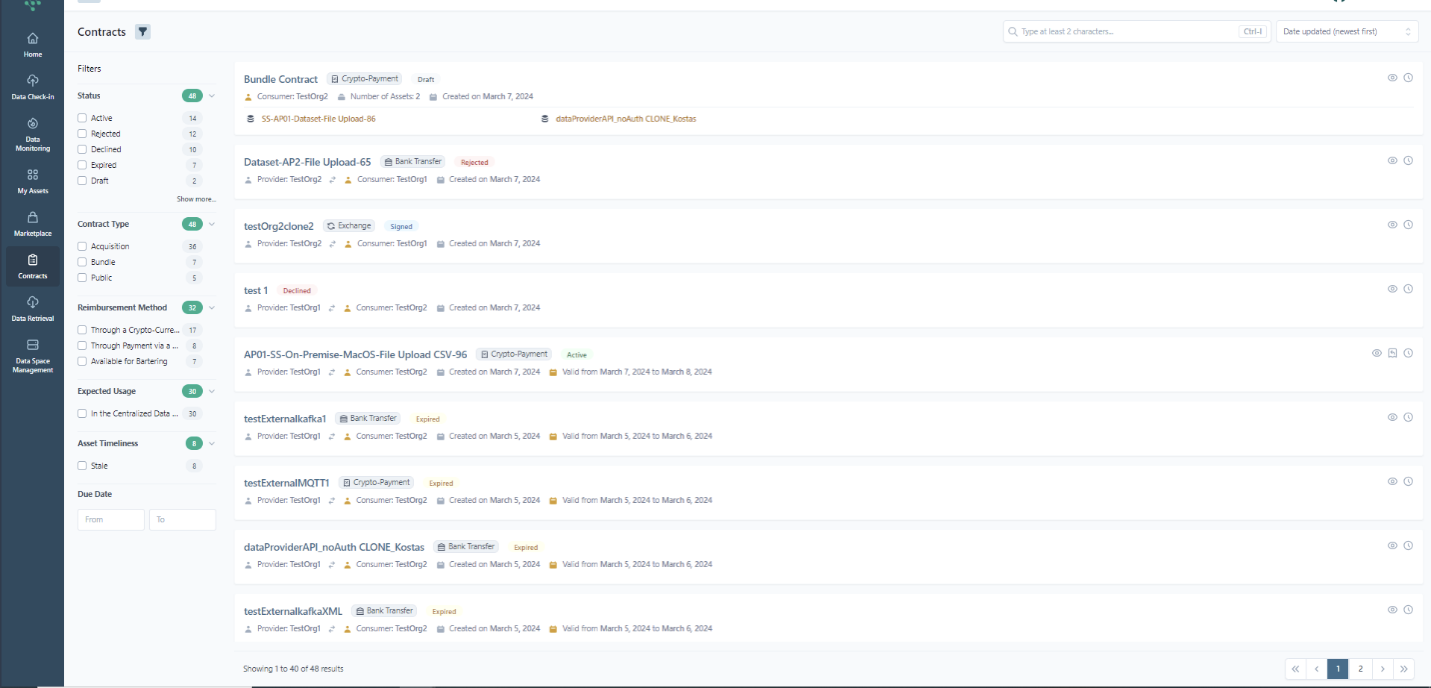Collapse the Reimbursement Method filter section
The height and width of the screenshot is (688, 1431).
212,308
